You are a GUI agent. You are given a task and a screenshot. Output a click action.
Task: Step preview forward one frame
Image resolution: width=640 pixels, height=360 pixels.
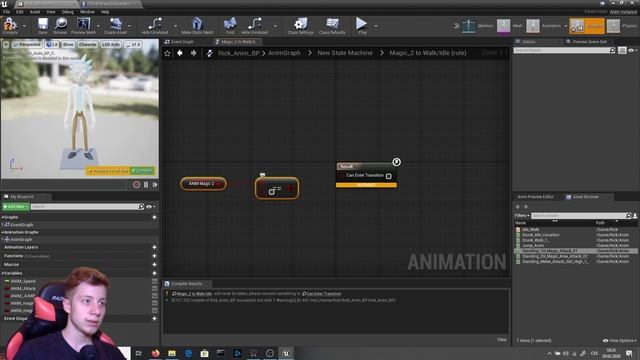pyautogui.click(x=155, y=184)
